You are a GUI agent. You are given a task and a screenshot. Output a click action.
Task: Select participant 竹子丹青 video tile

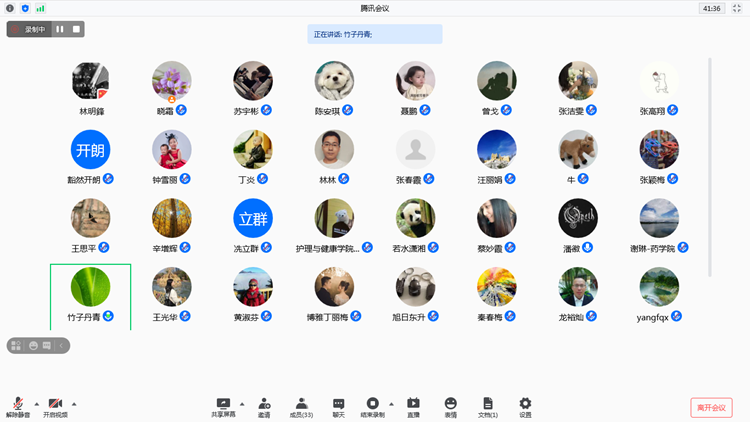(90, 296)
